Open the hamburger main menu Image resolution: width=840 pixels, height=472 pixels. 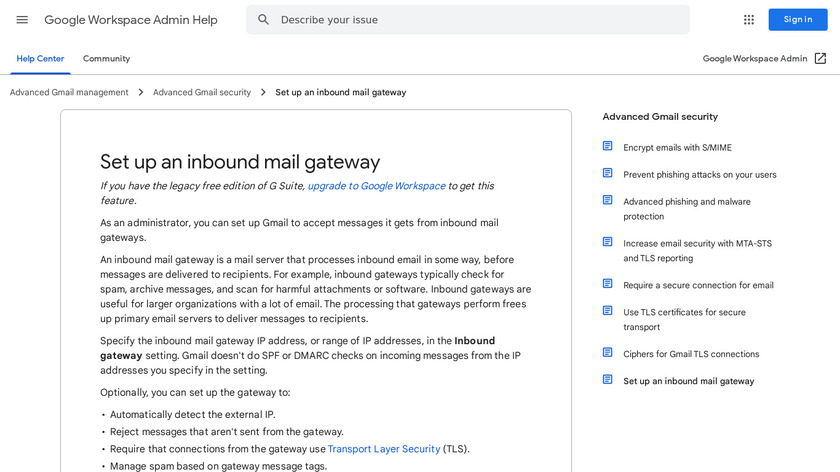tap(22, 20)
